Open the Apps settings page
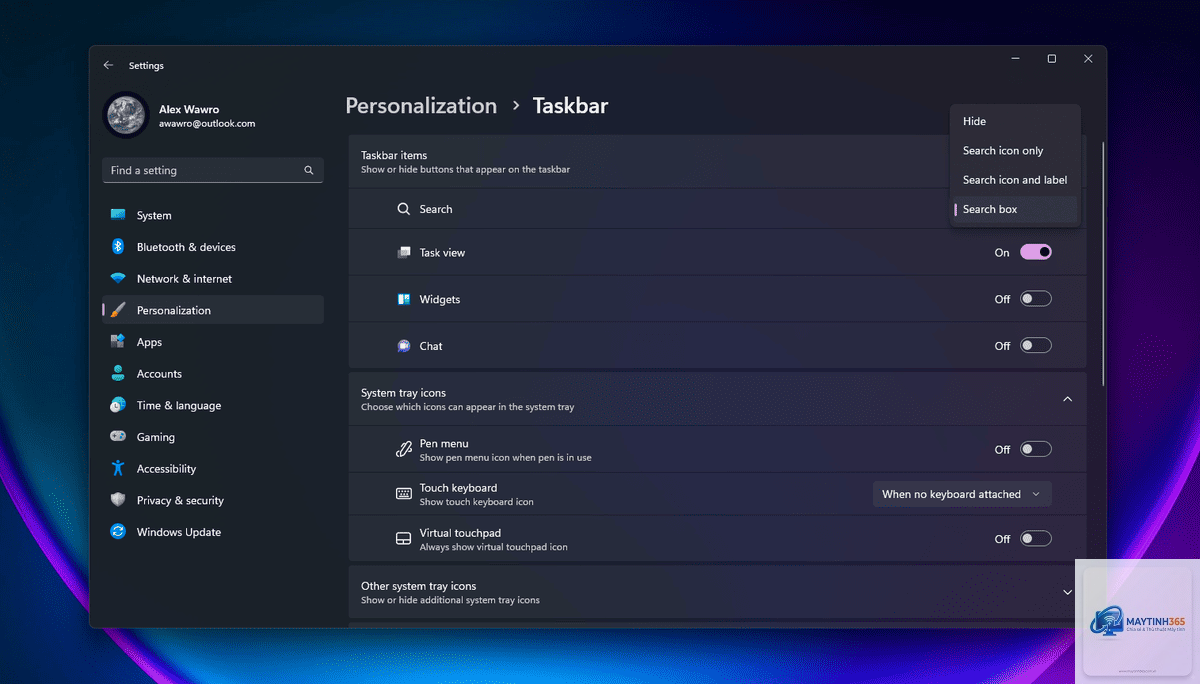 pyautogui.click(x=213, y=342)
